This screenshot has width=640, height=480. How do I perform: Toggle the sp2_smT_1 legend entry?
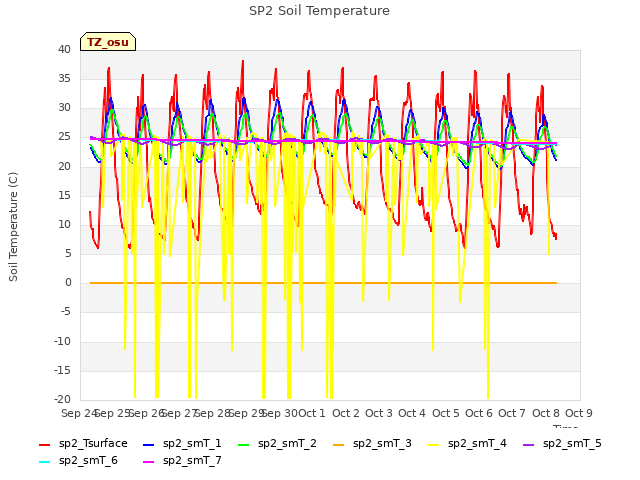pos(182,444)
